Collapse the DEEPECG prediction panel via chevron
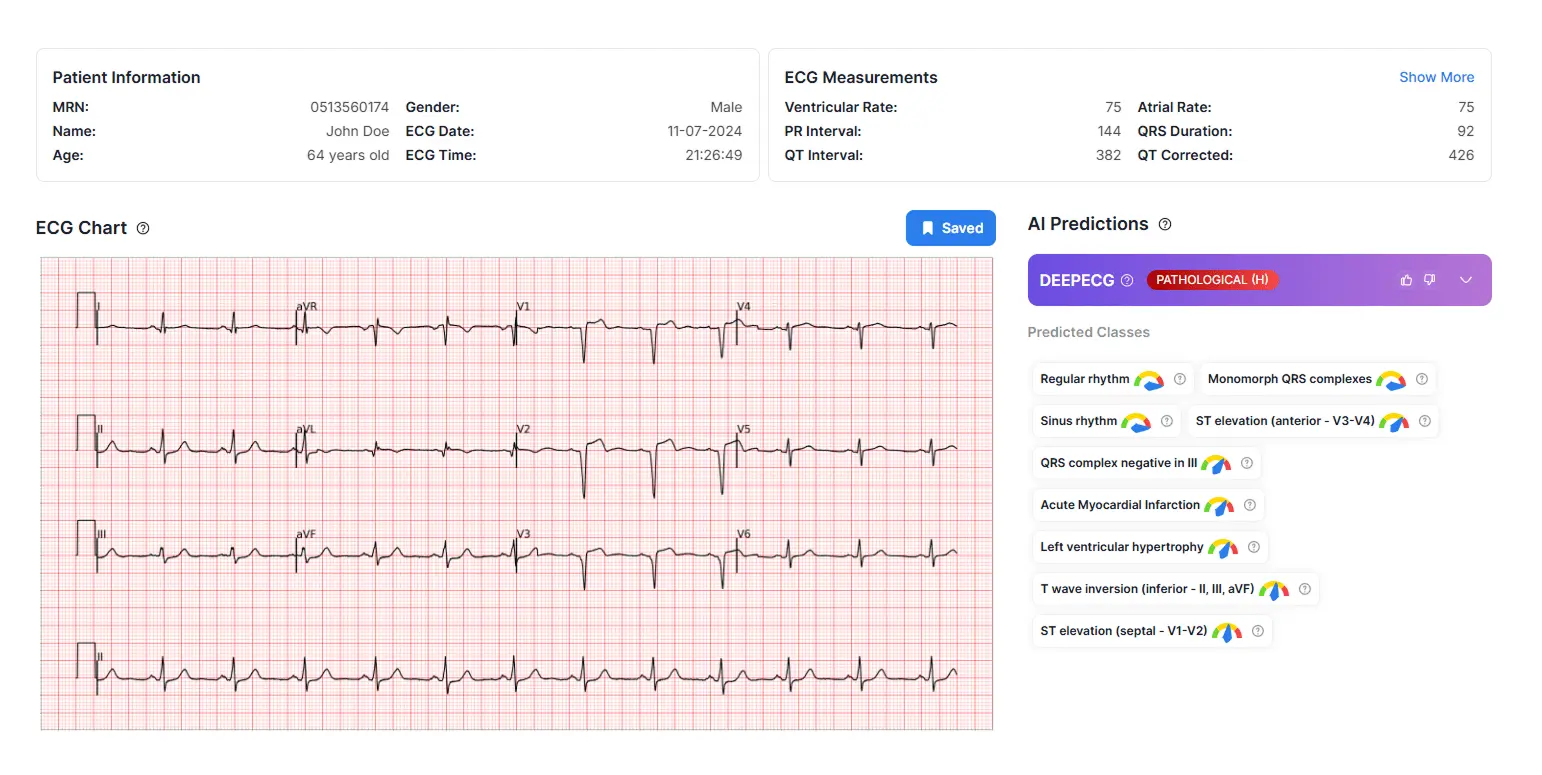Image resolution: width=1542 pixels, height=775 pixels. click(x=1466, y=280)
